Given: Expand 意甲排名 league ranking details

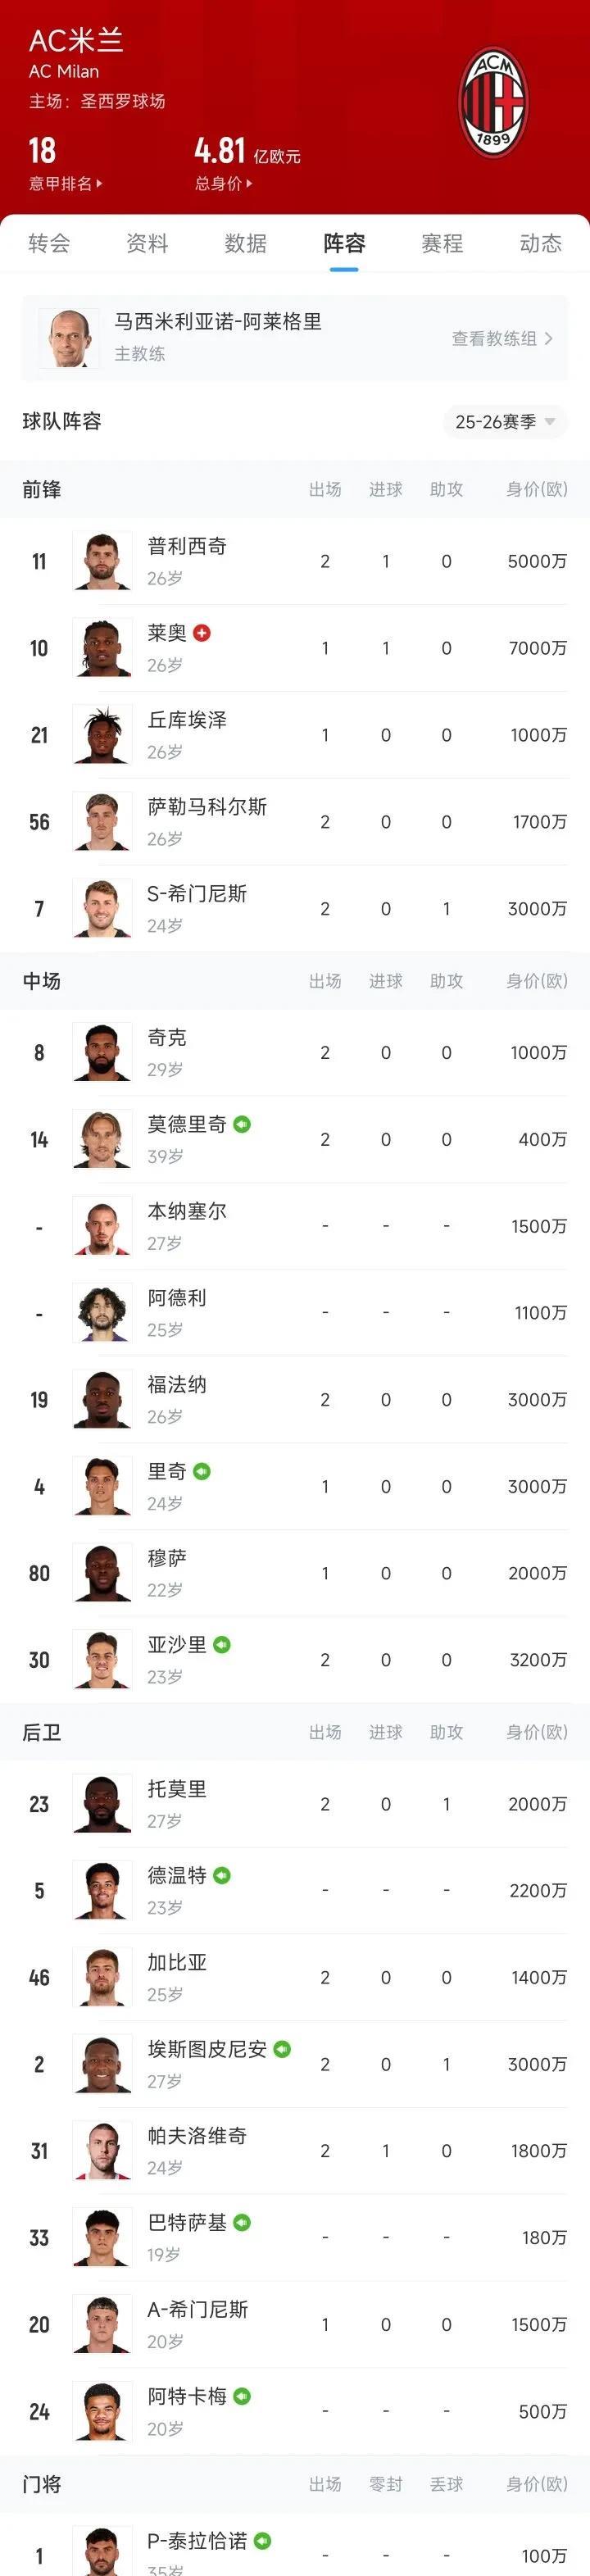Looking at the screenshot, I should [65, 184].
